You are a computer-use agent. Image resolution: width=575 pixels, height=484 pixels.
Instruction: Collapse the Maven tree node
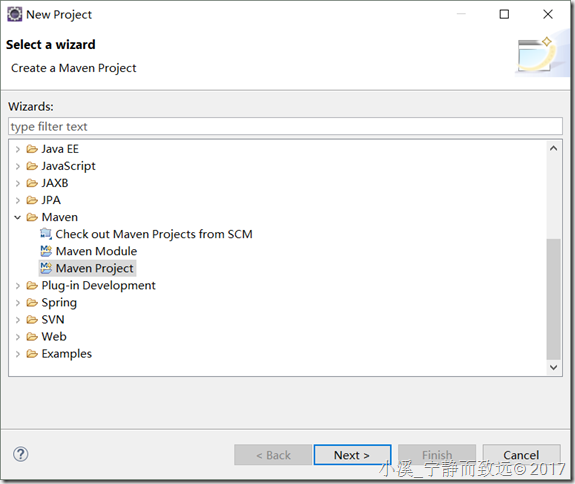[17, 217]
